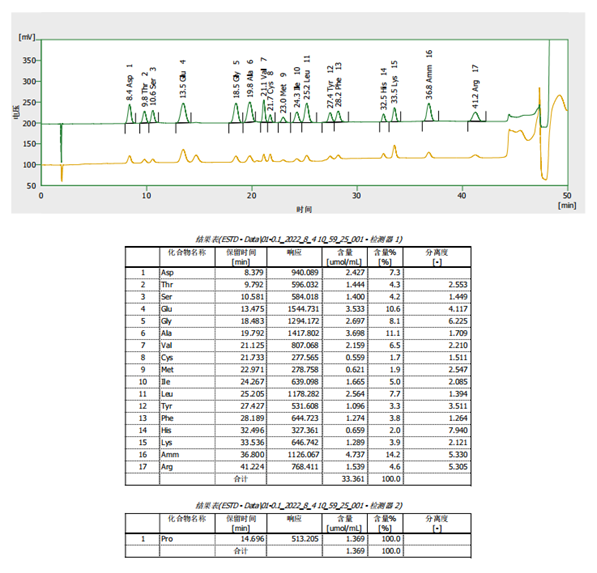
Task: Select the Leu compound name
Action: coord(167,394)
